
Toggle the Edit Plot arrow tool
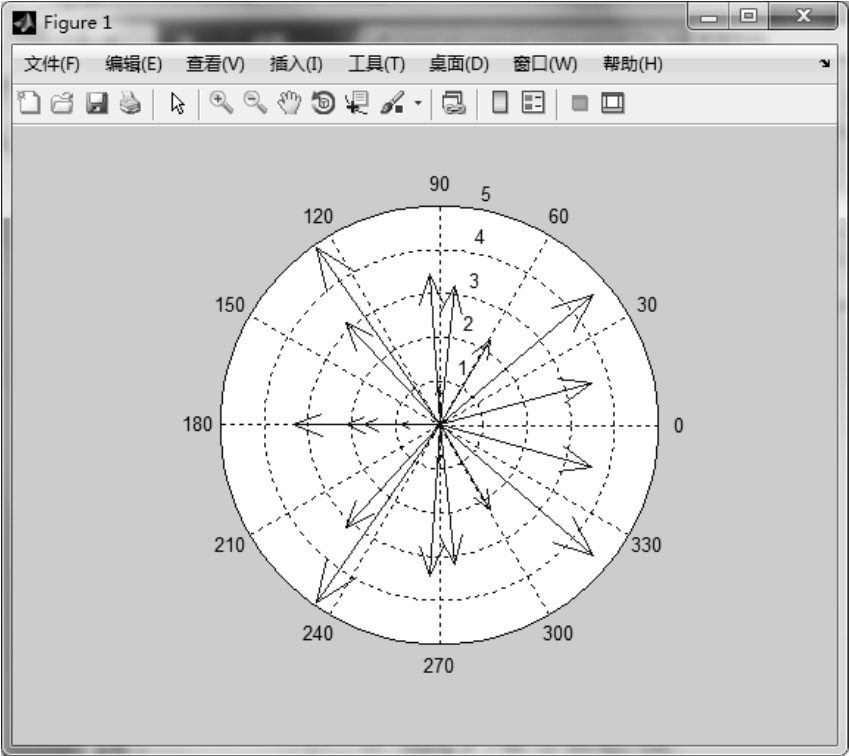(178, 103)
